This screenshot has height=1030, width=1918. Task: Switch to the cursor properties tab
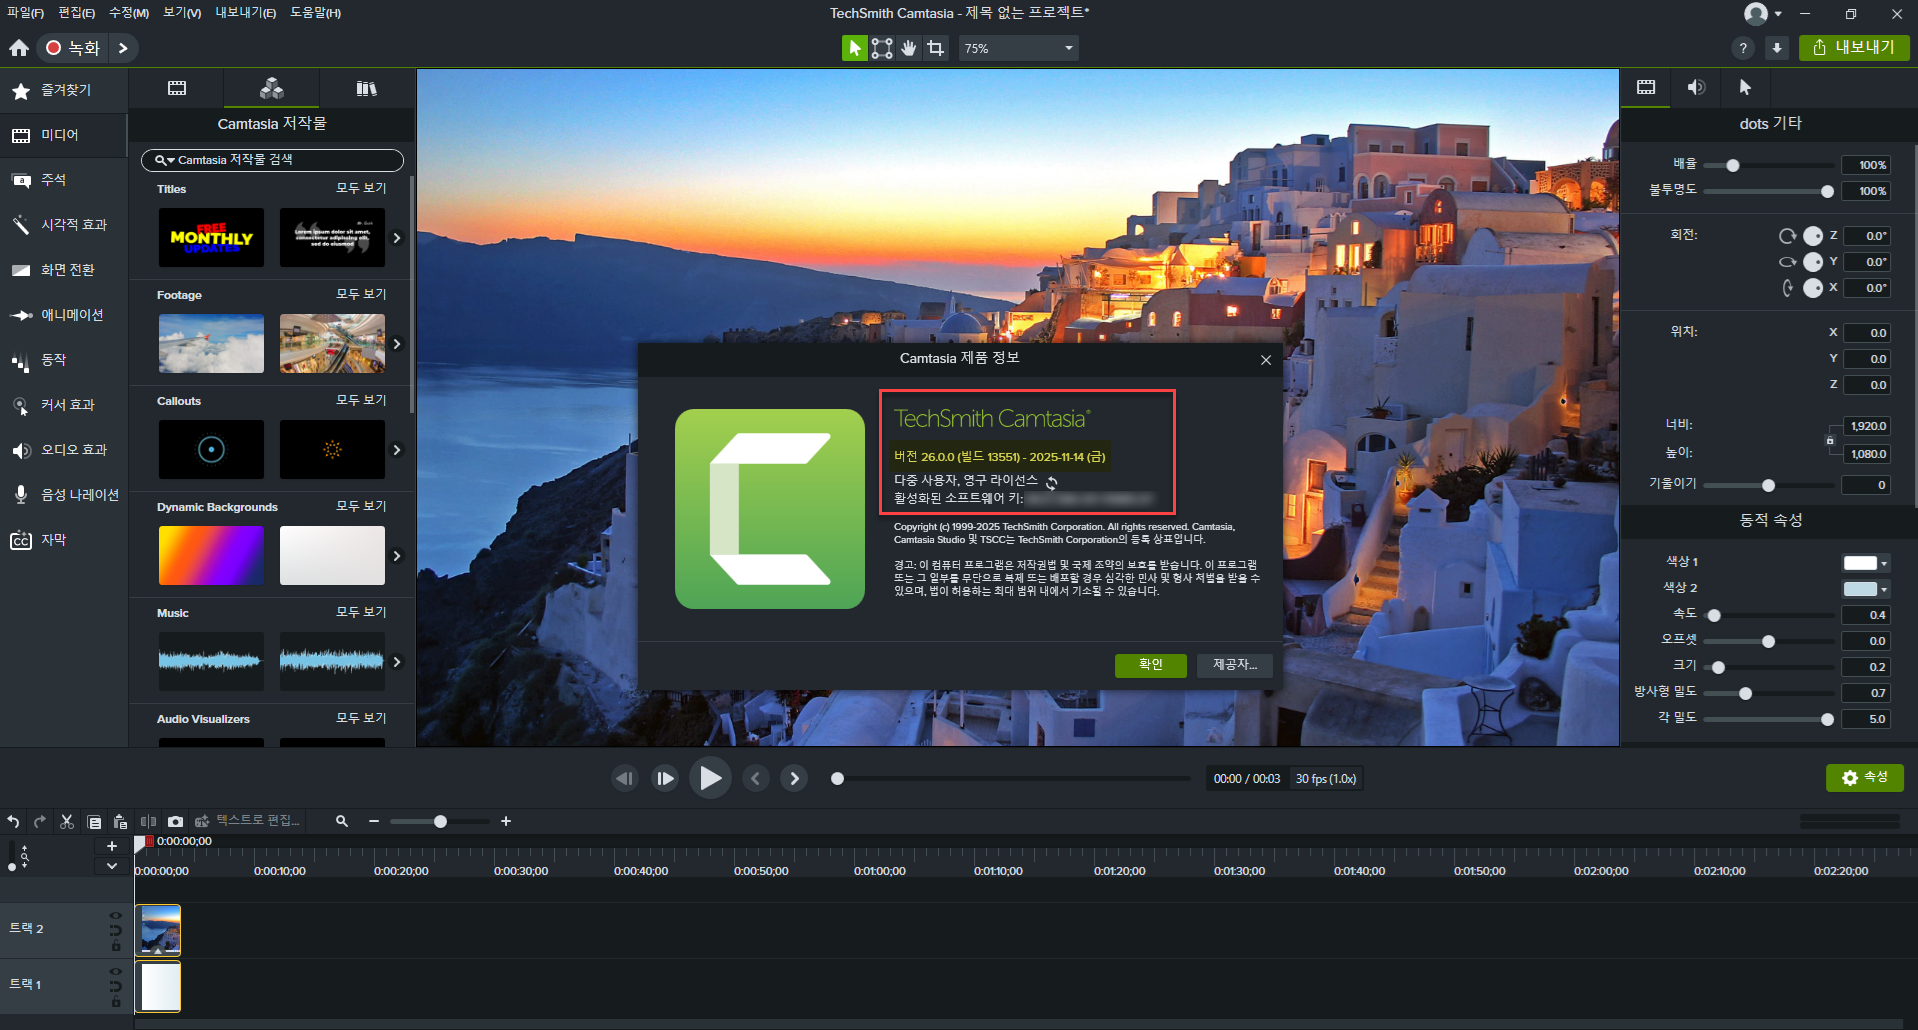point(1745,87)
